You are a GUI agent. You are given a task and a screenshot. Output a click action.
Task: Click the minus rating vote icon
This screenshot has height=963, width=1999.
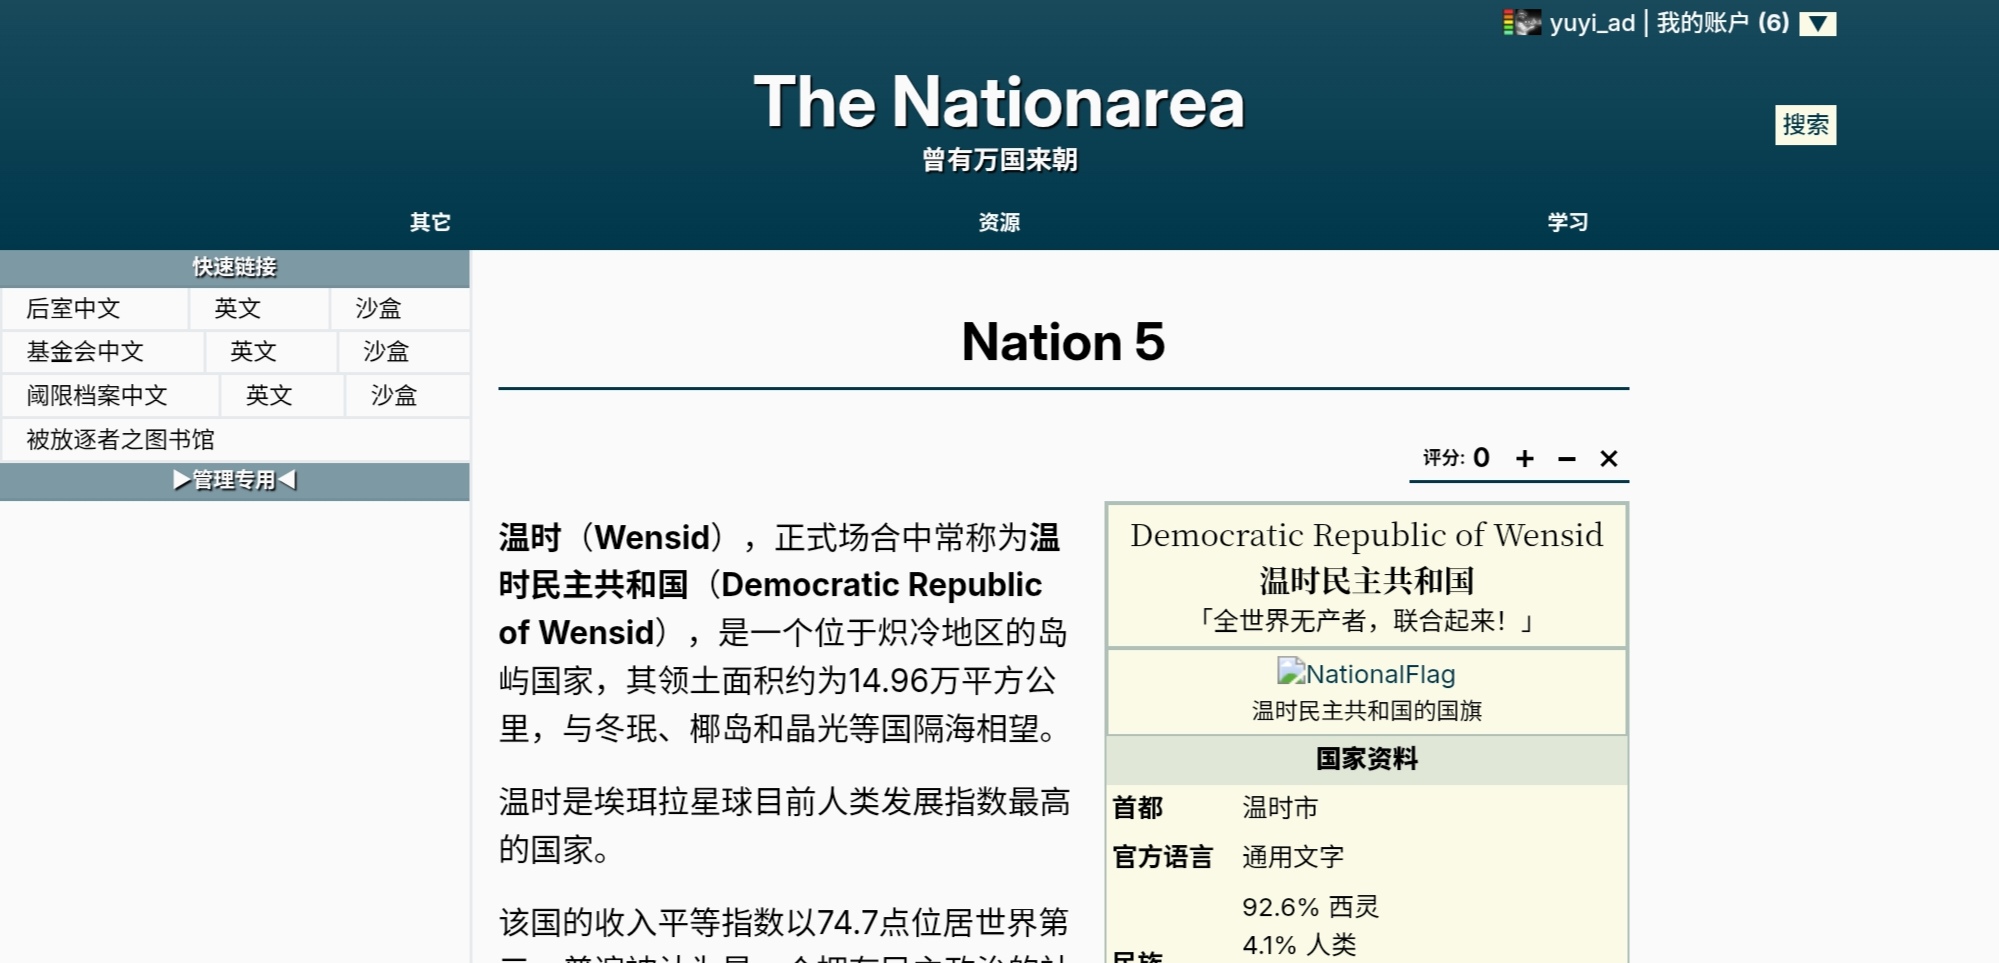pos(1566,458)
